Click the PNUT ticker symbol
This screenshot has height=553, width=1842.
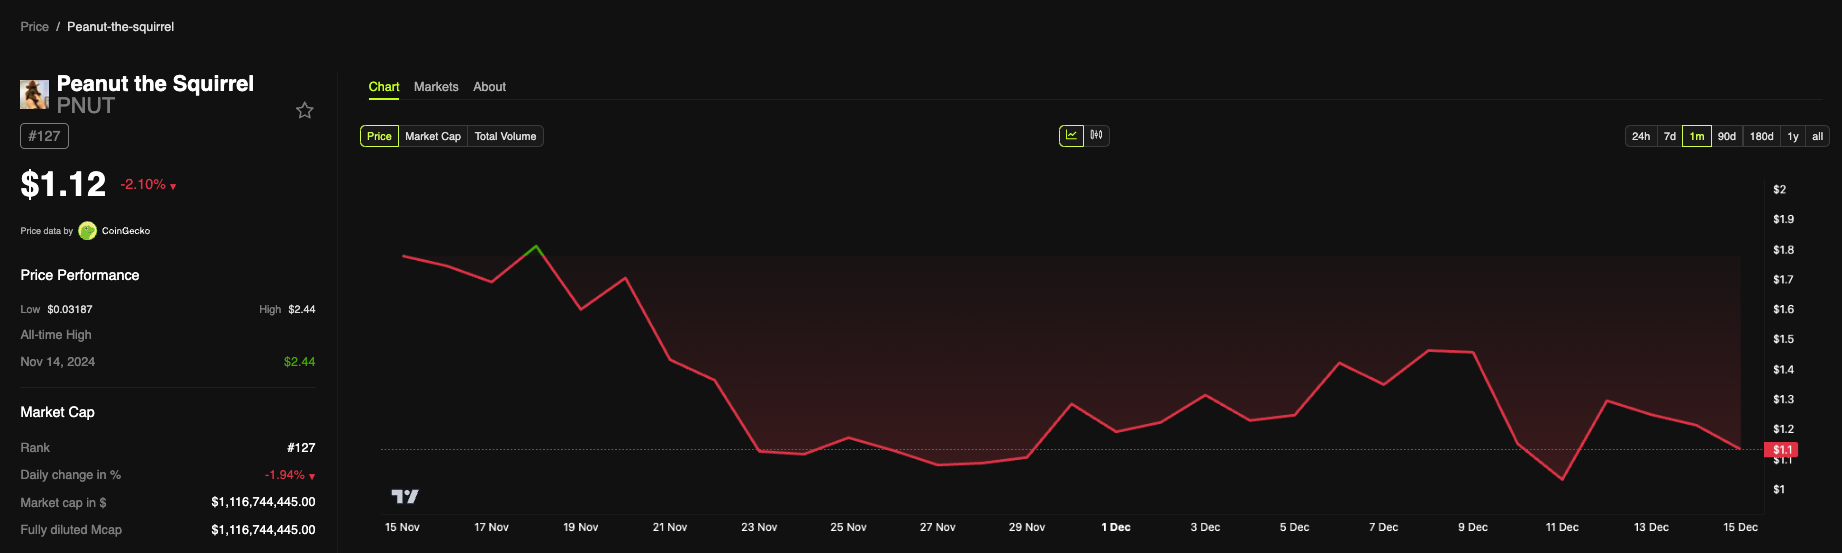click(x=86, y=106)
